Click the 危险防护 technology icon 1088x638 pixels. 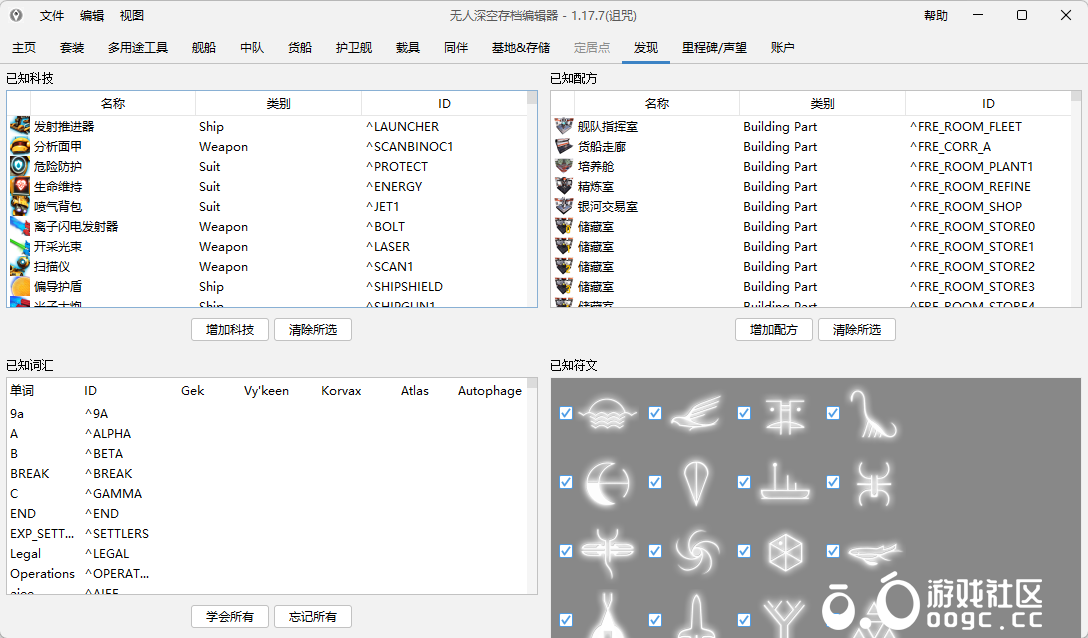tap(20, 167)
